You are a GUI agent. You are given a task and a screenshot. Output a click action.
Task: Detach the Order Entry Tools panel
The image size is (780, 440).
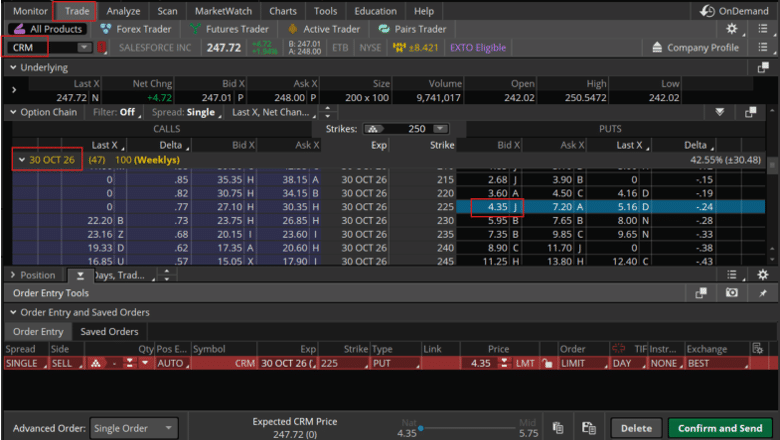701,293
